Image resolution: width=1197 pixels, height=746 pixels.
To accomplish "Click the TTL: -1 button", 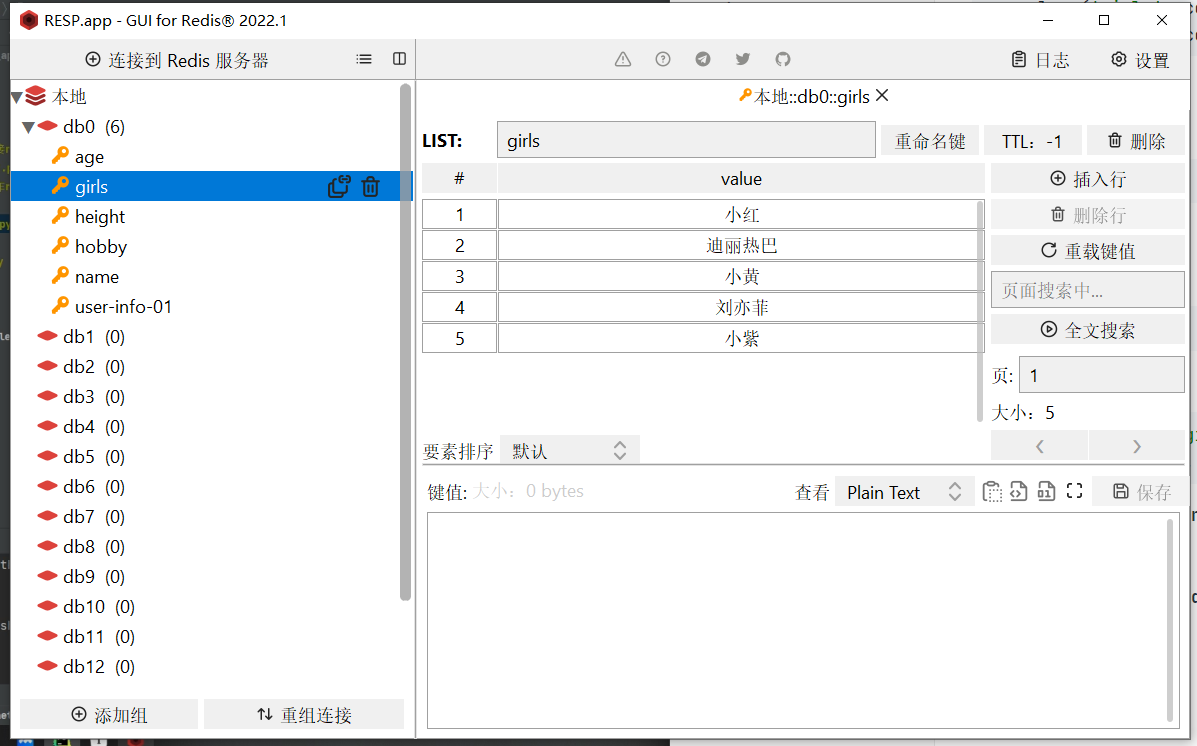I will 1032,141.
